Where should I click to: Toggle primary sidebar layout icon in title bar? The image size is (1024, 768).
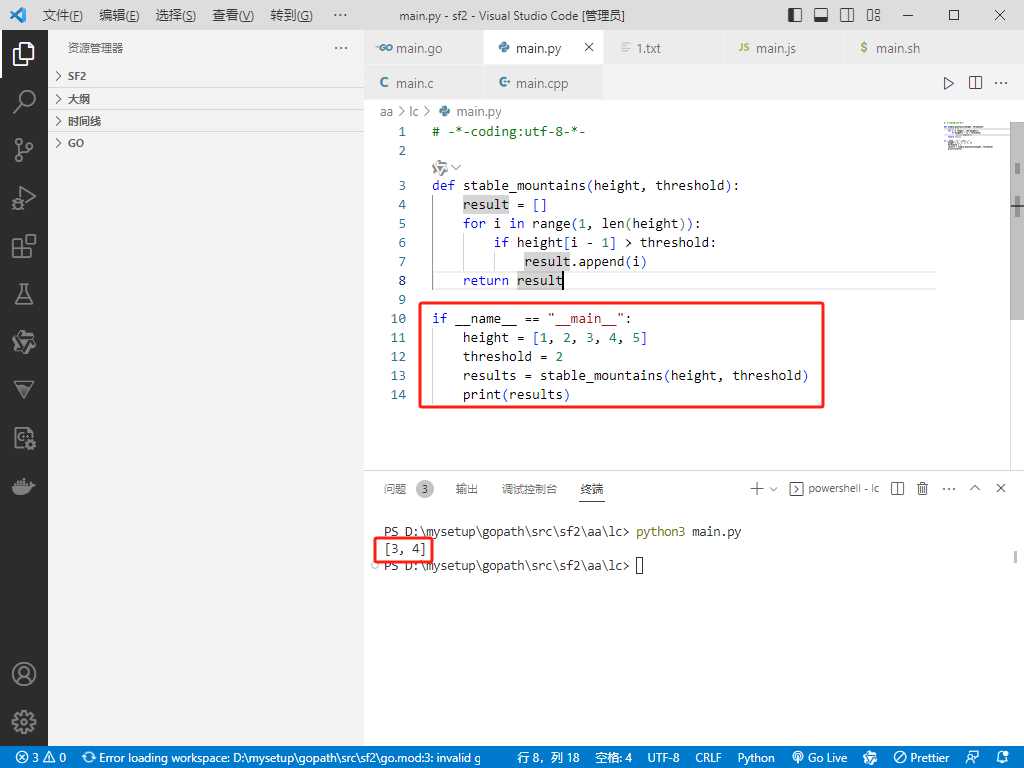tap(795, 15)
